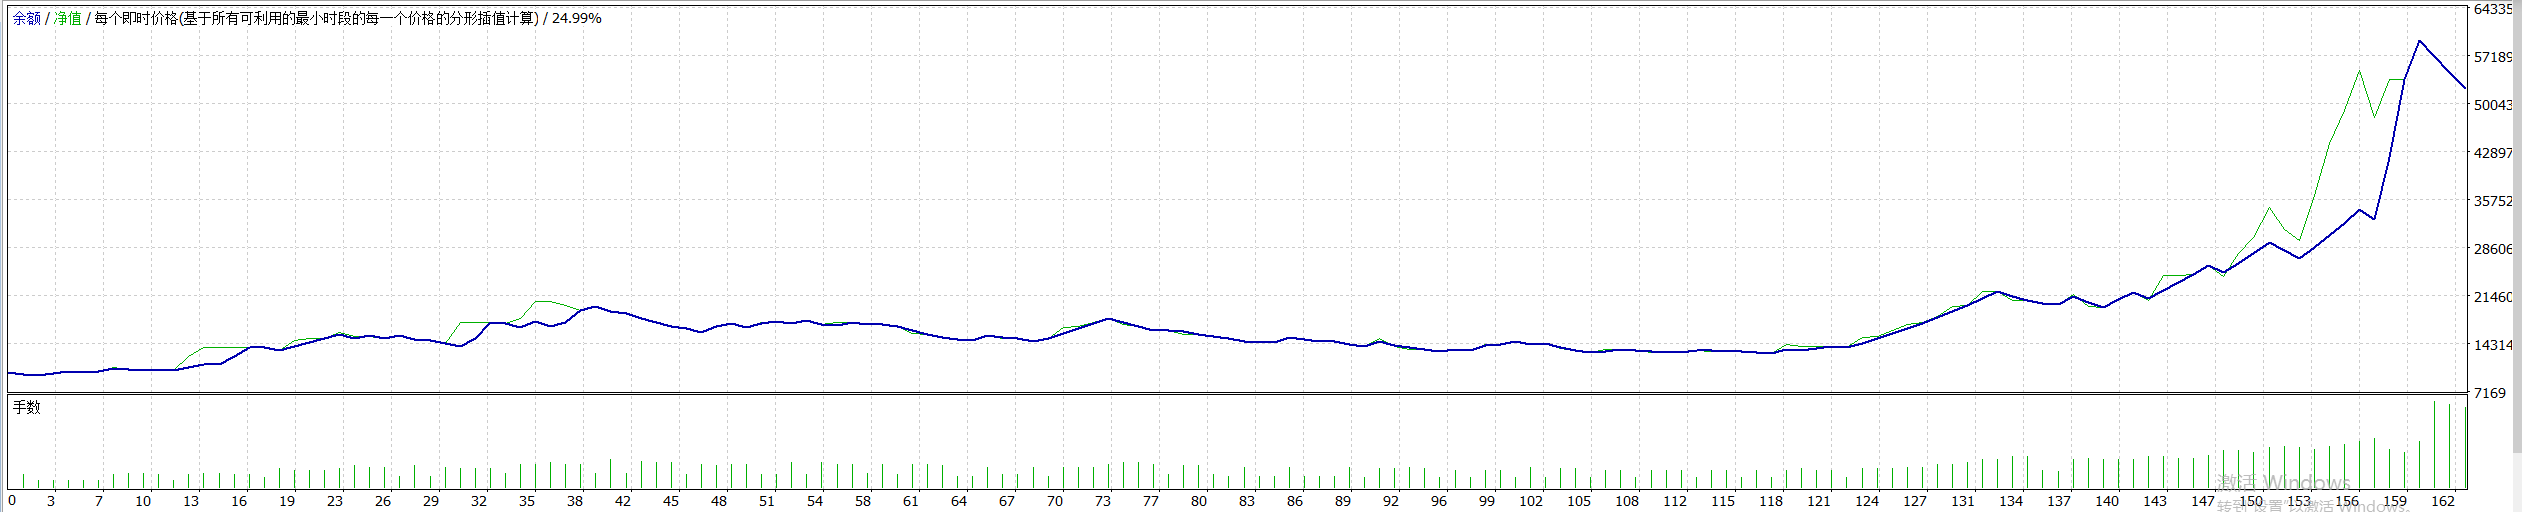
Task: Click the 28606 y-axis value
Action: click(x=2493, y=249)
